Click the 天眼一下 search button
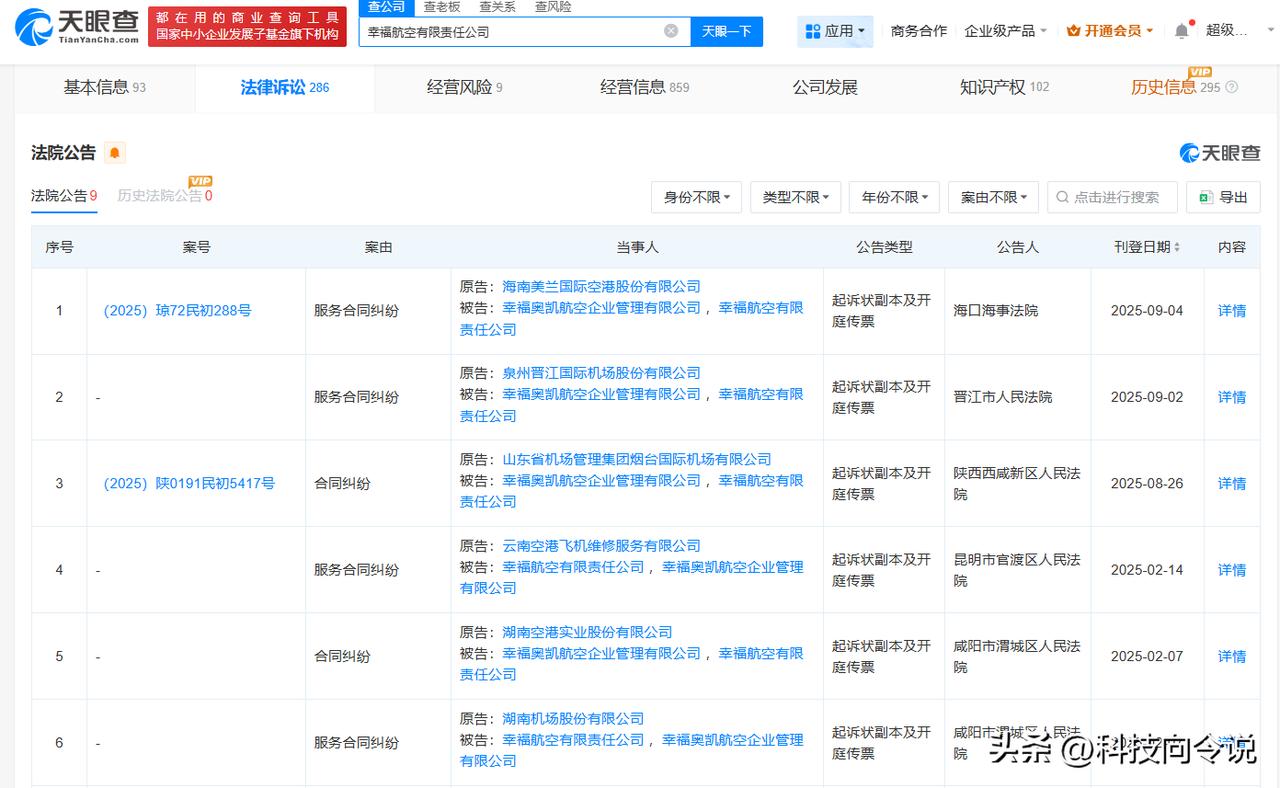Image resolution: width=1280 pixels, height=788 pixels. [726, 31]
